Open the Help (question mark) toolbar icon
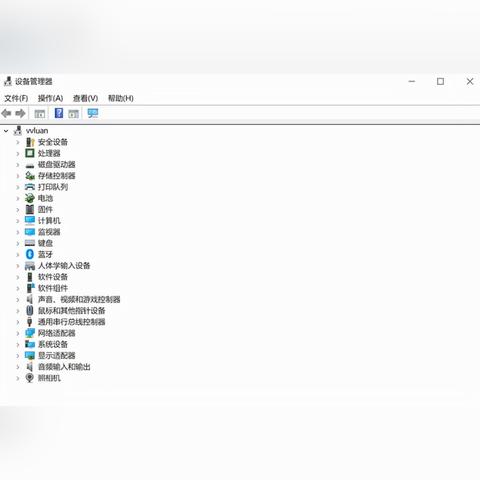The height and width of the screenshot is (480, 480). click(x=59, y=113)
